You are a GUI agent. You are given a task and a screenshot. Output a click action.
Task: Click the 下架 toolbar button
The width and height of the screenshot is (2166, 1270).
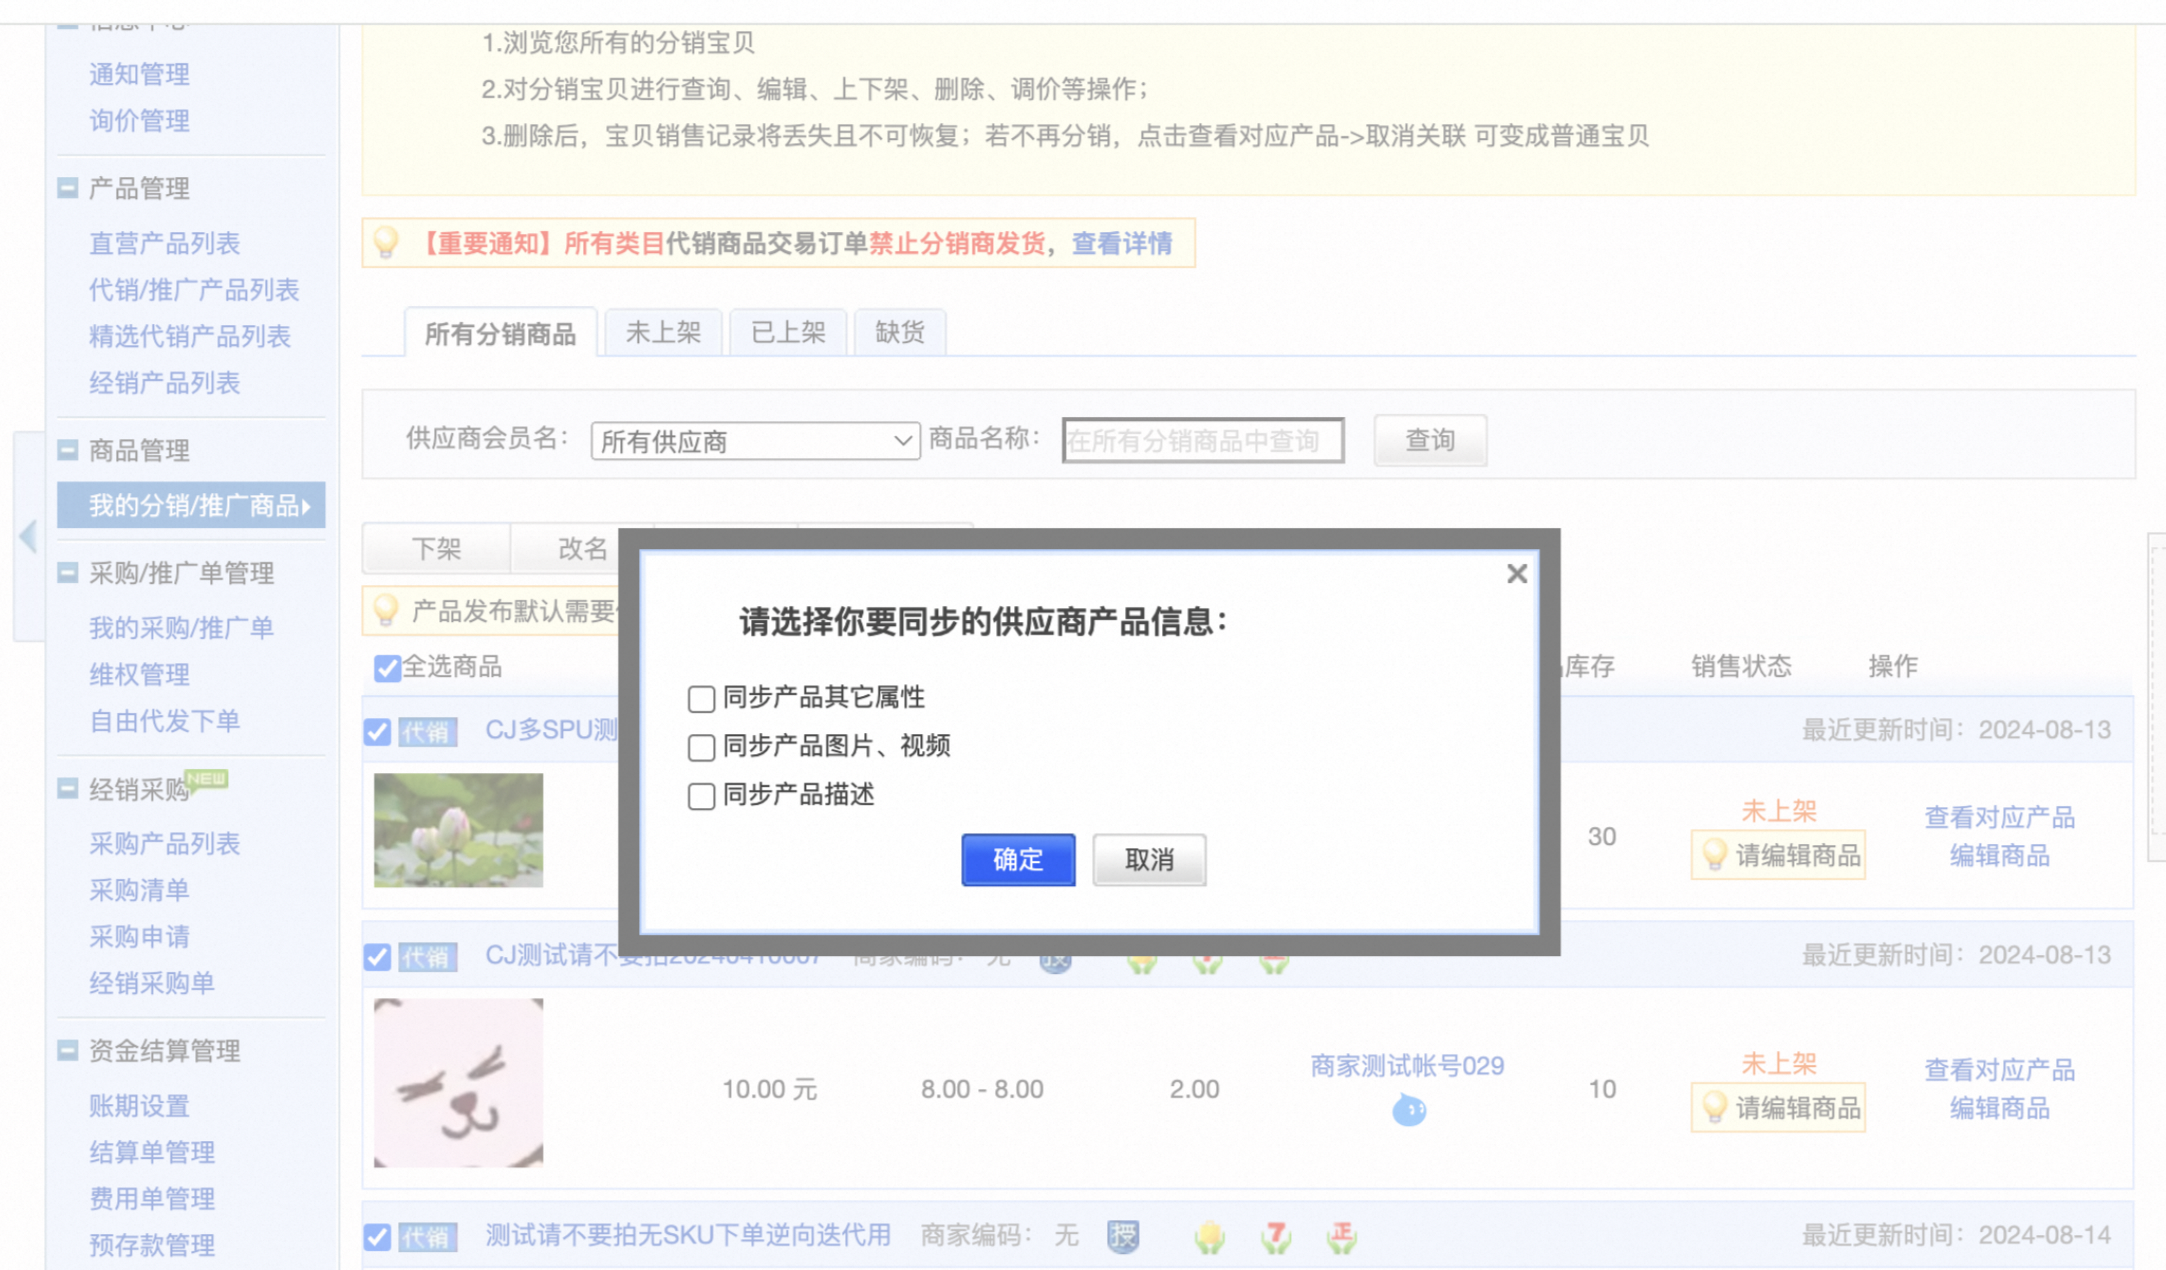pos(436,548)
